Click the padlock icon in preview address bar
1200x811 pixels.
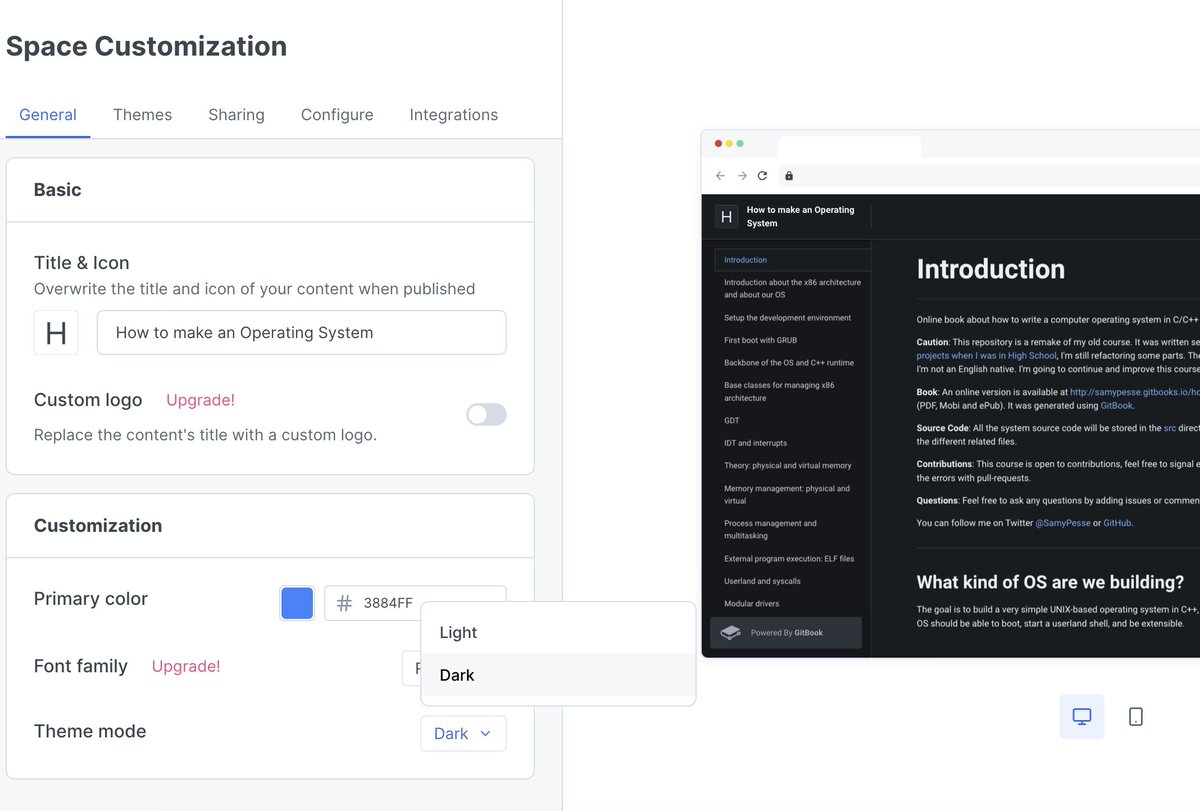click(x=789, y=176)
